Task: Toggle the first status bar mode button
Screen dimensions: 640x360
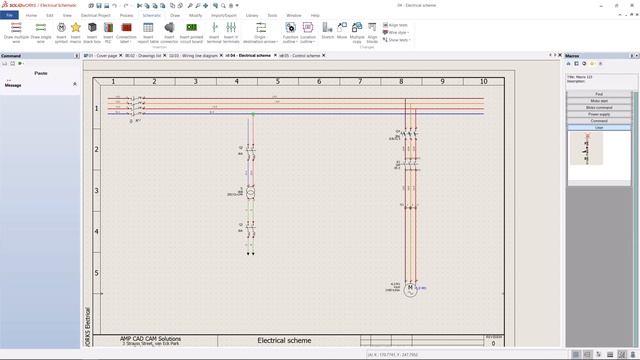Action: point(576,354)
